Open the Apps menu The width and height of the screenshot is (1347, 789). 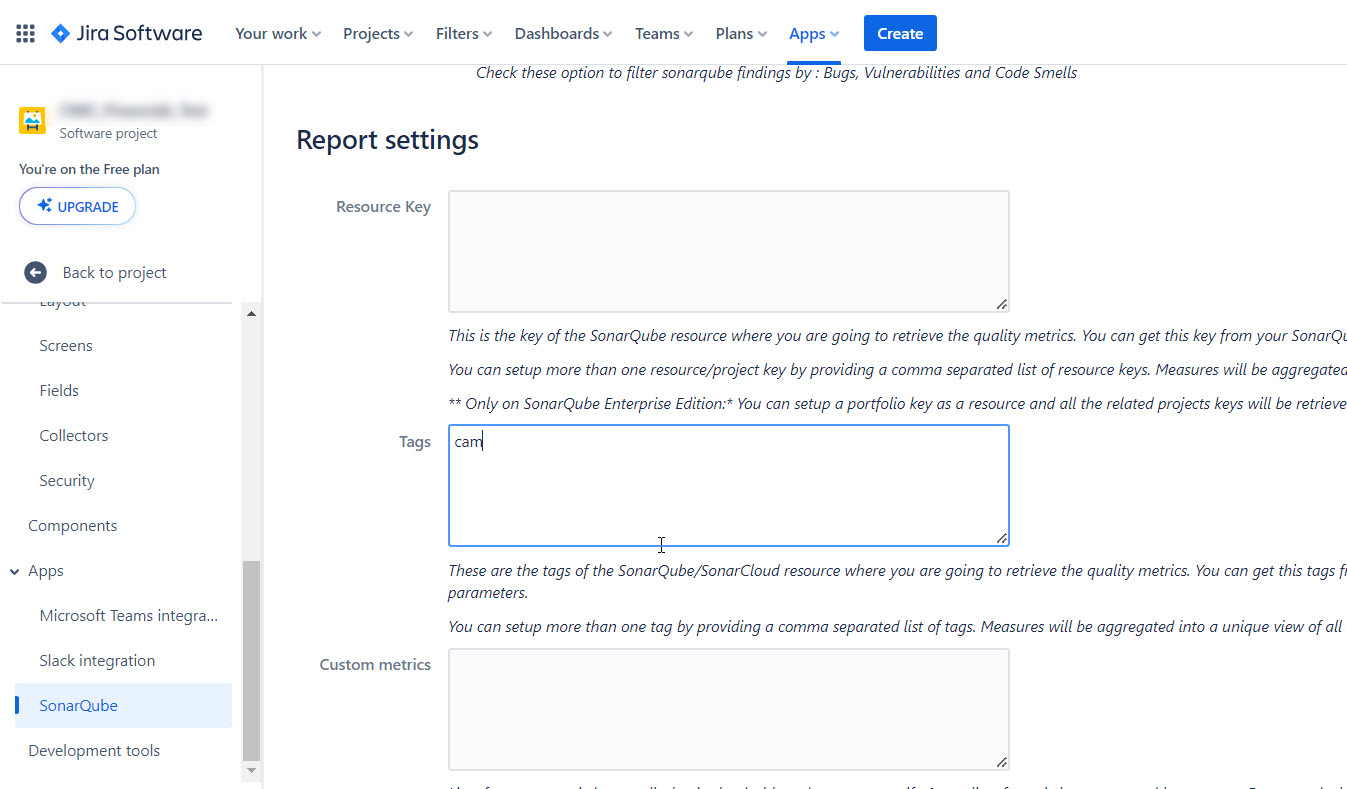pyautogui.click(x=814, y=33)
